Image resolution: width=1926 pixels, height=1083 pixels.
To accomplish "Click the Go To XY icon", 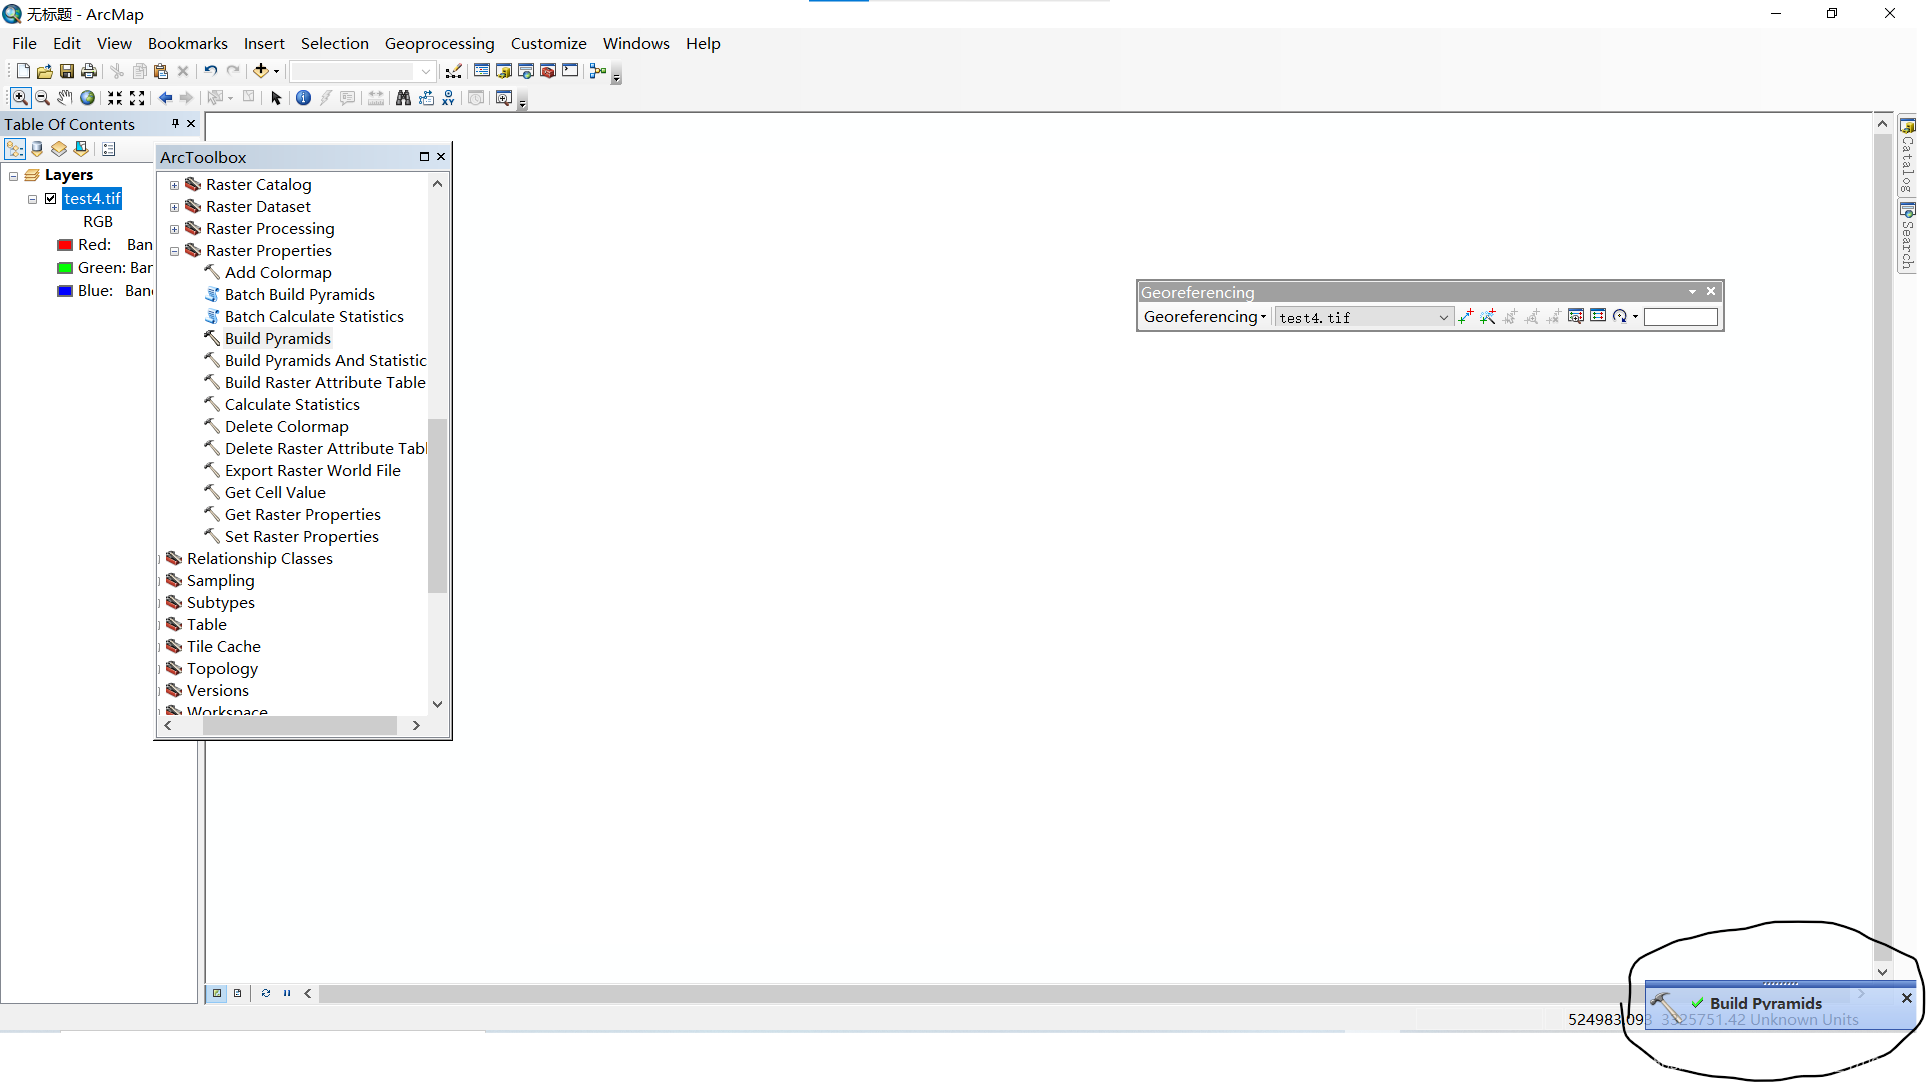I will click(x=448, y=98).
